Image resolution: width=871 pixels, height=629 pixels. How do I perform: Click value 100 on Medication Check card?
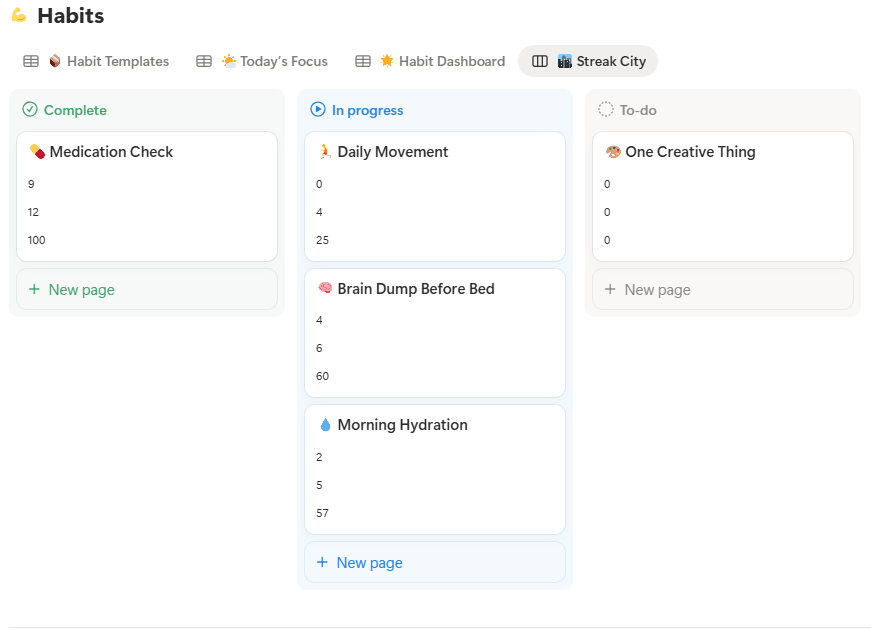pos(37,240)
